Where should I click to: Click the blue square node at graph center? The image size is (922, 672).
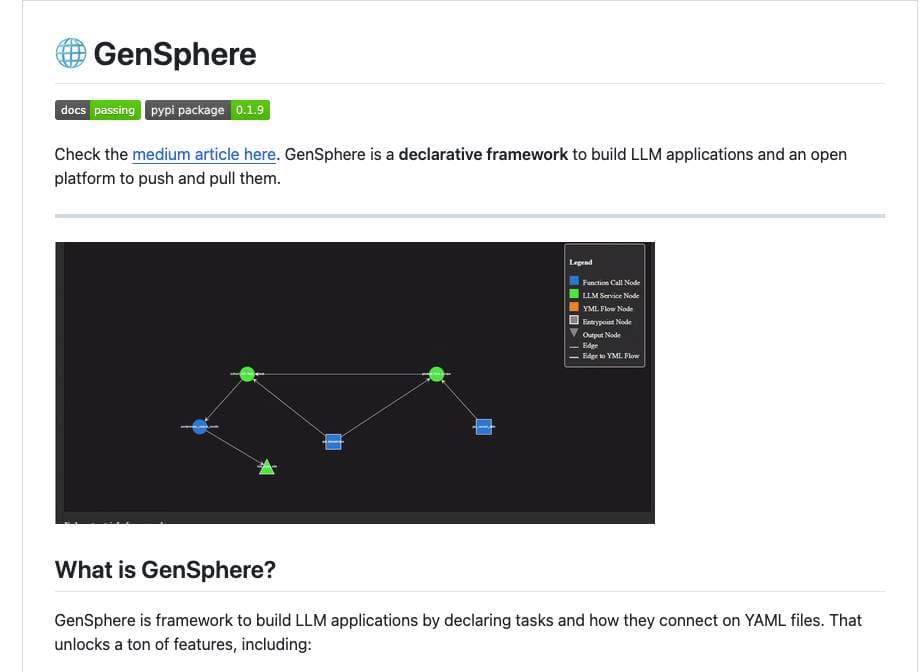click(x=333, y=442)
